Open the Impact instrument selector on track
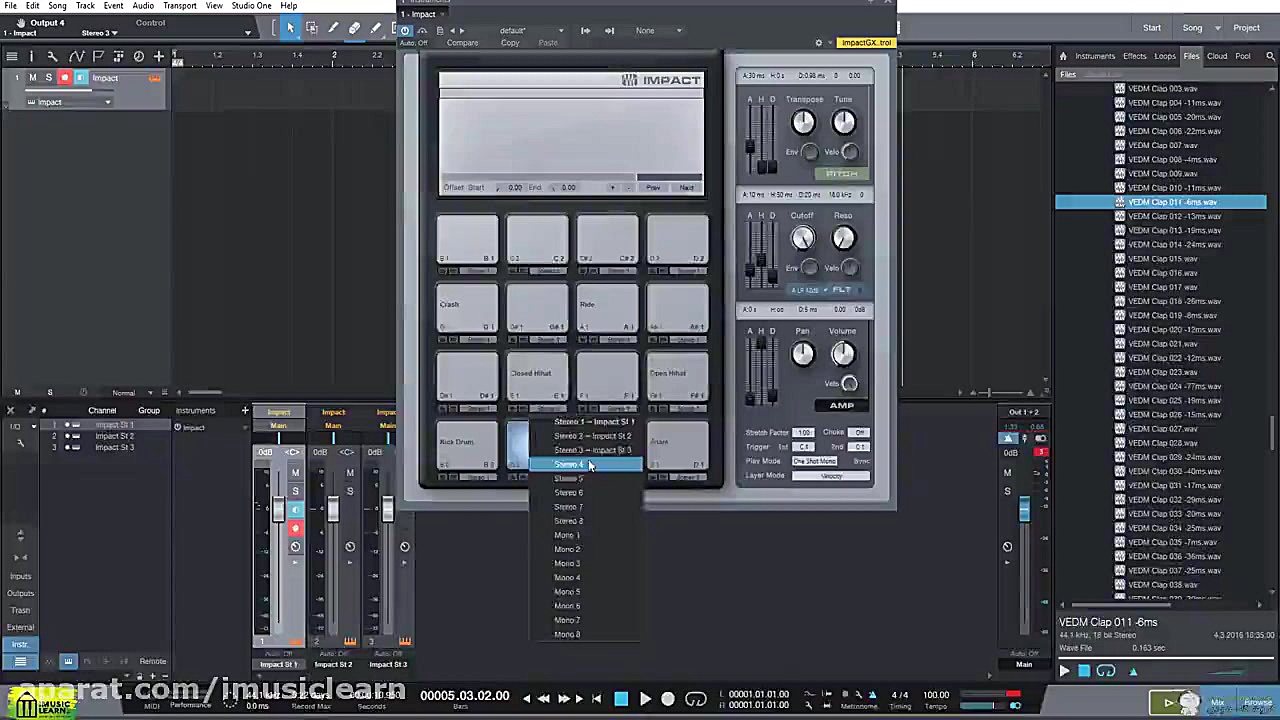The height and width of the screenshot is (720, 1280). pyautogui.click(x=68, y=102)
